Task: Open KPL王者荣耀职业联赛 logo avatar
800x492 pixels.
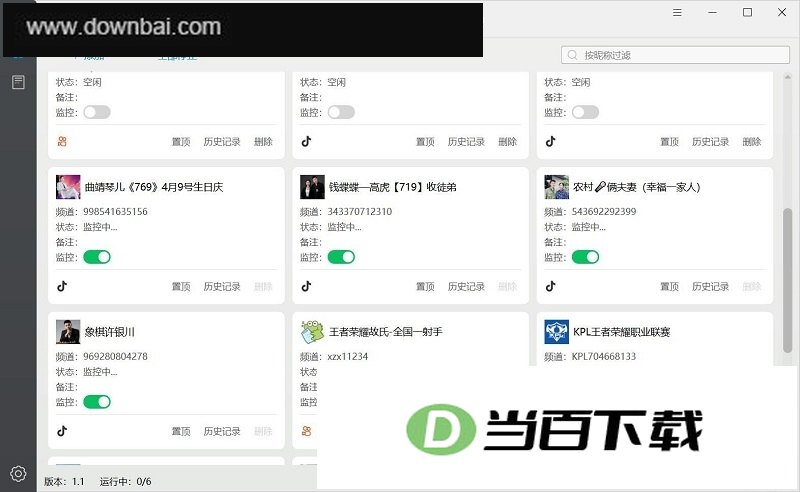Action: pos(557,332)
